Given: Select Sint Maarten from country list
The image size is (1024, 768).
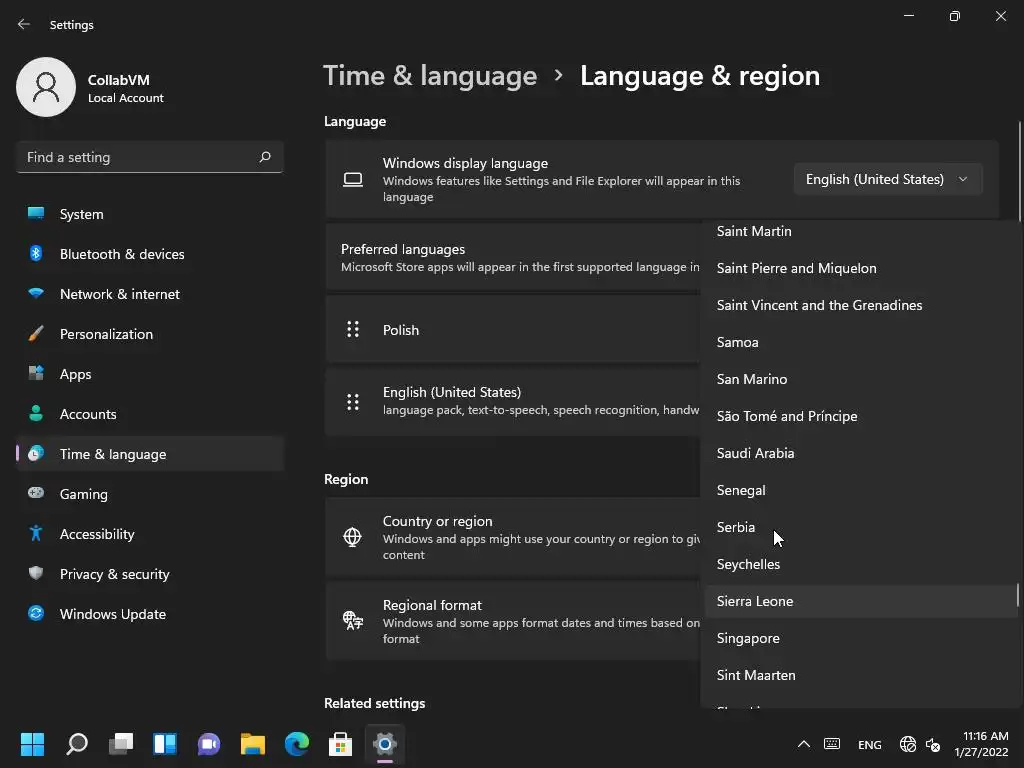Looking at the screenshot, I should [x=861, y=675].
